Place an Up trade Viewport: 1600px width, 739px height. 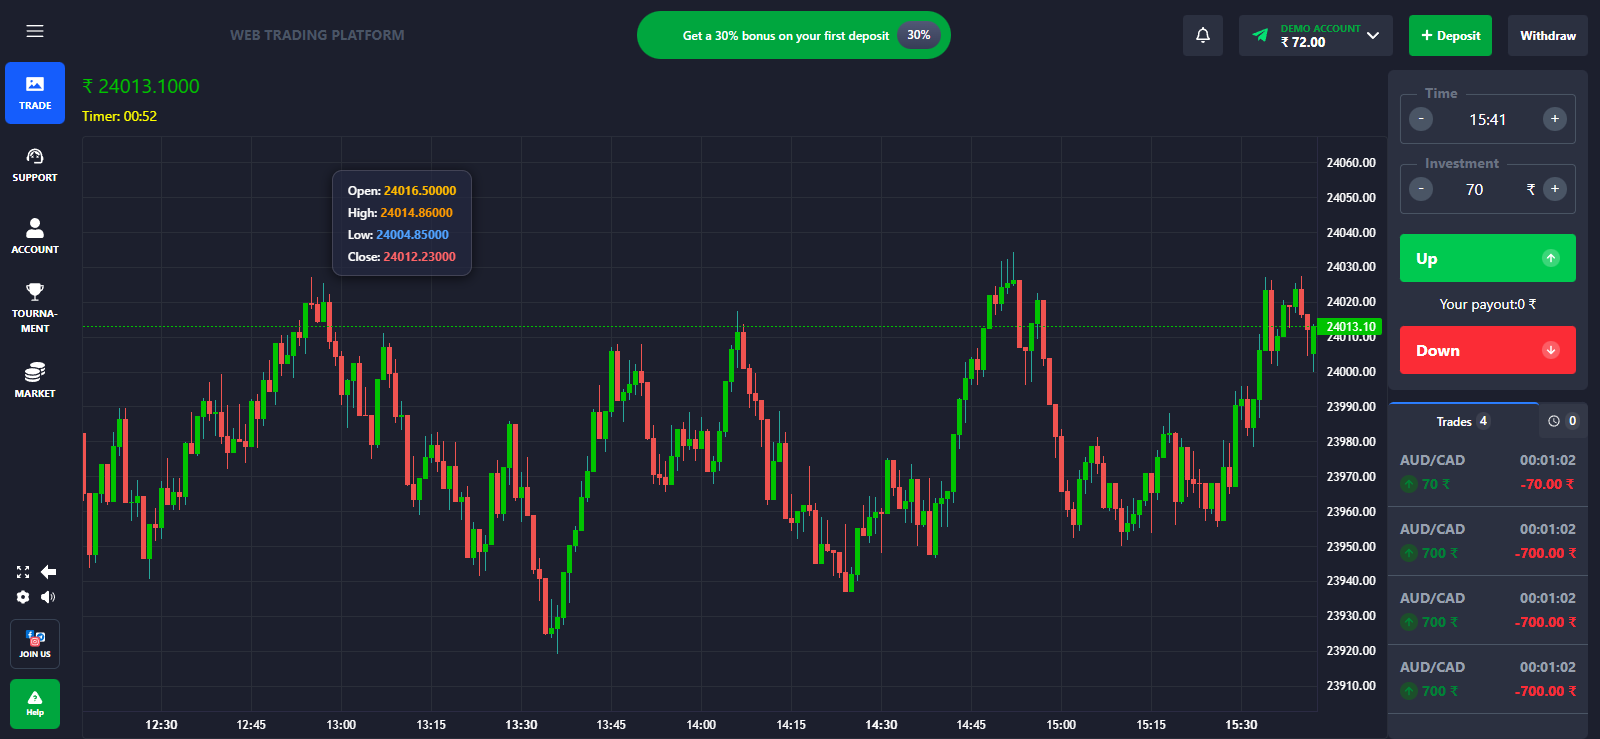tap(1487, 258)
